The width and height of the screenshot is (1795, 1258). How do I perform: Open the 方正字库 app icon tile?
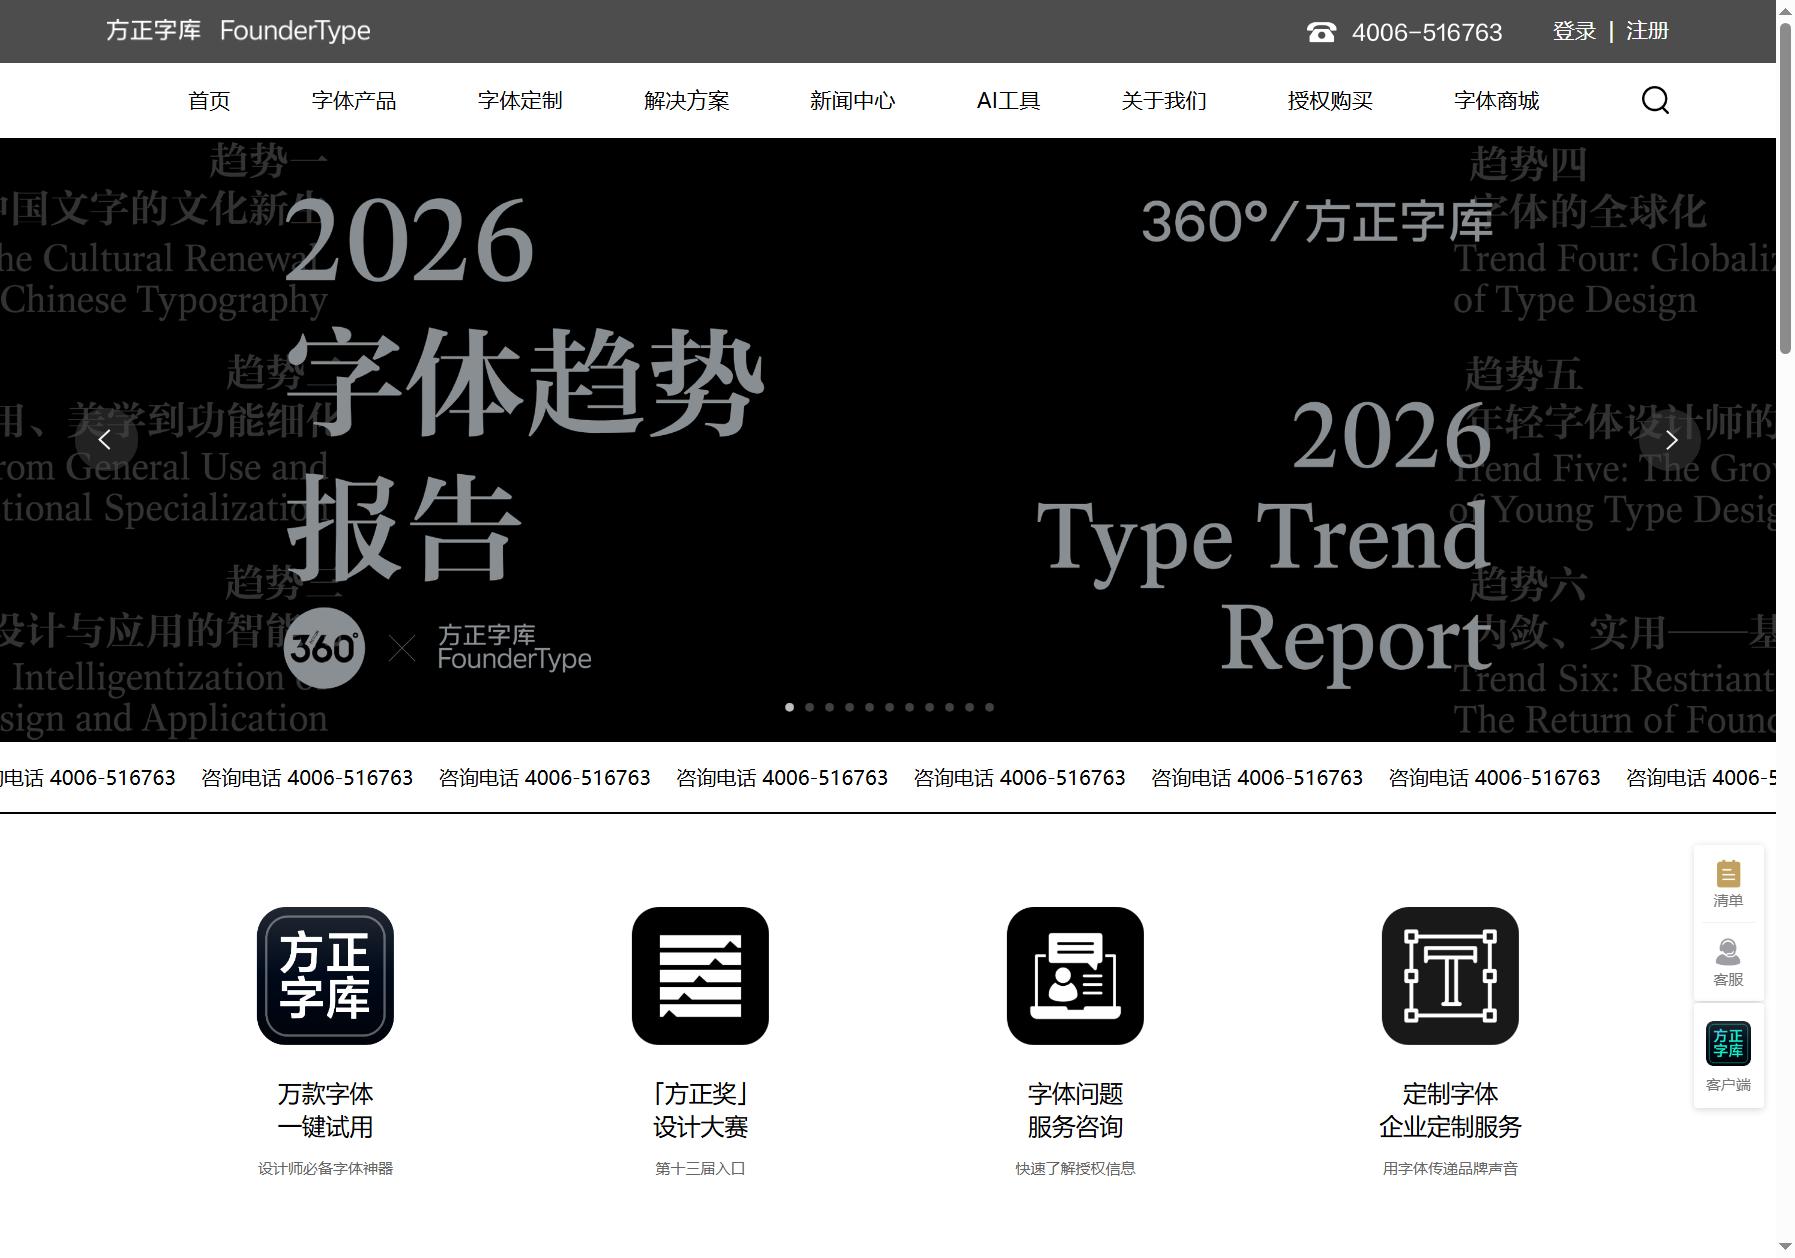(x=325, y=976)
